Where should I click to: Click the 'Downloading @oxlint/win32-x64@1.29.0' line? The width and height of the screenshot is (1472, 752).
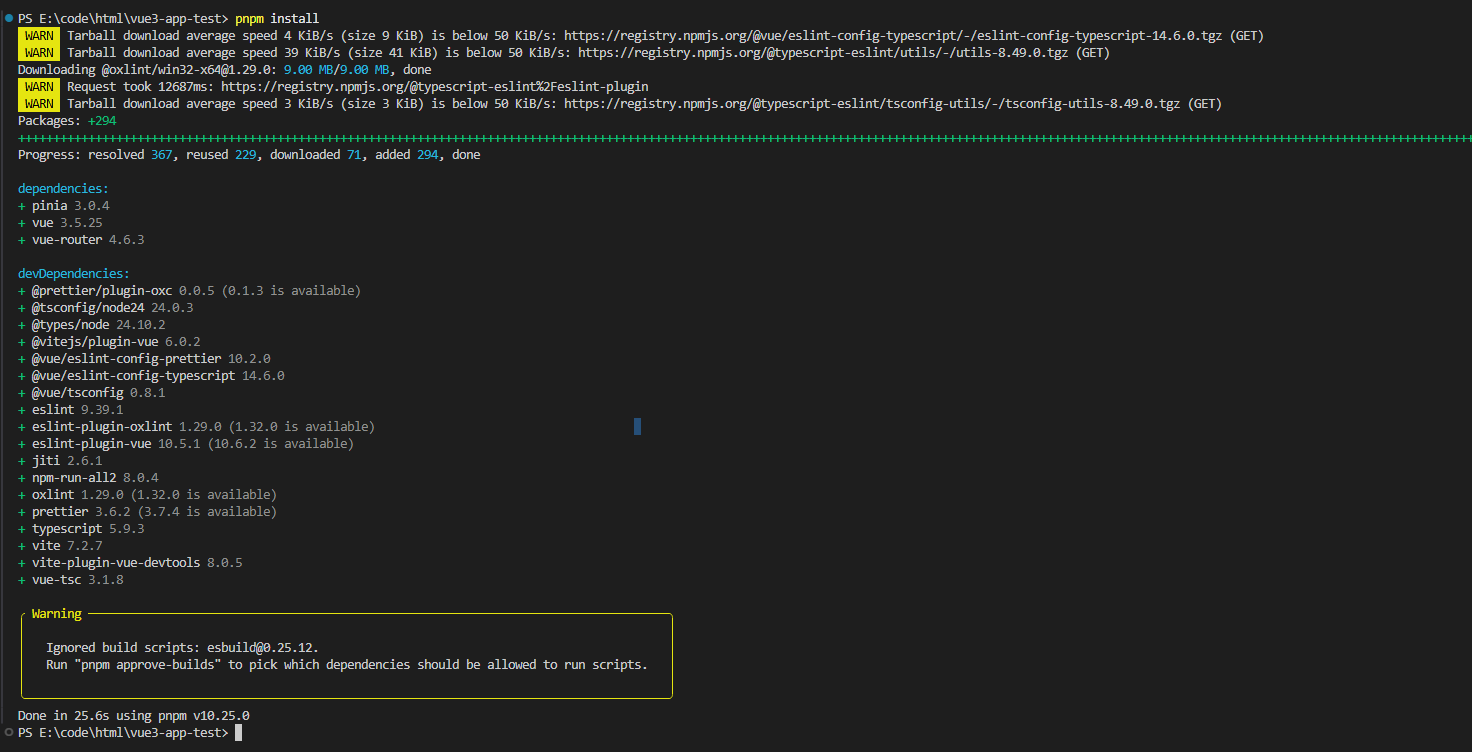225,70
